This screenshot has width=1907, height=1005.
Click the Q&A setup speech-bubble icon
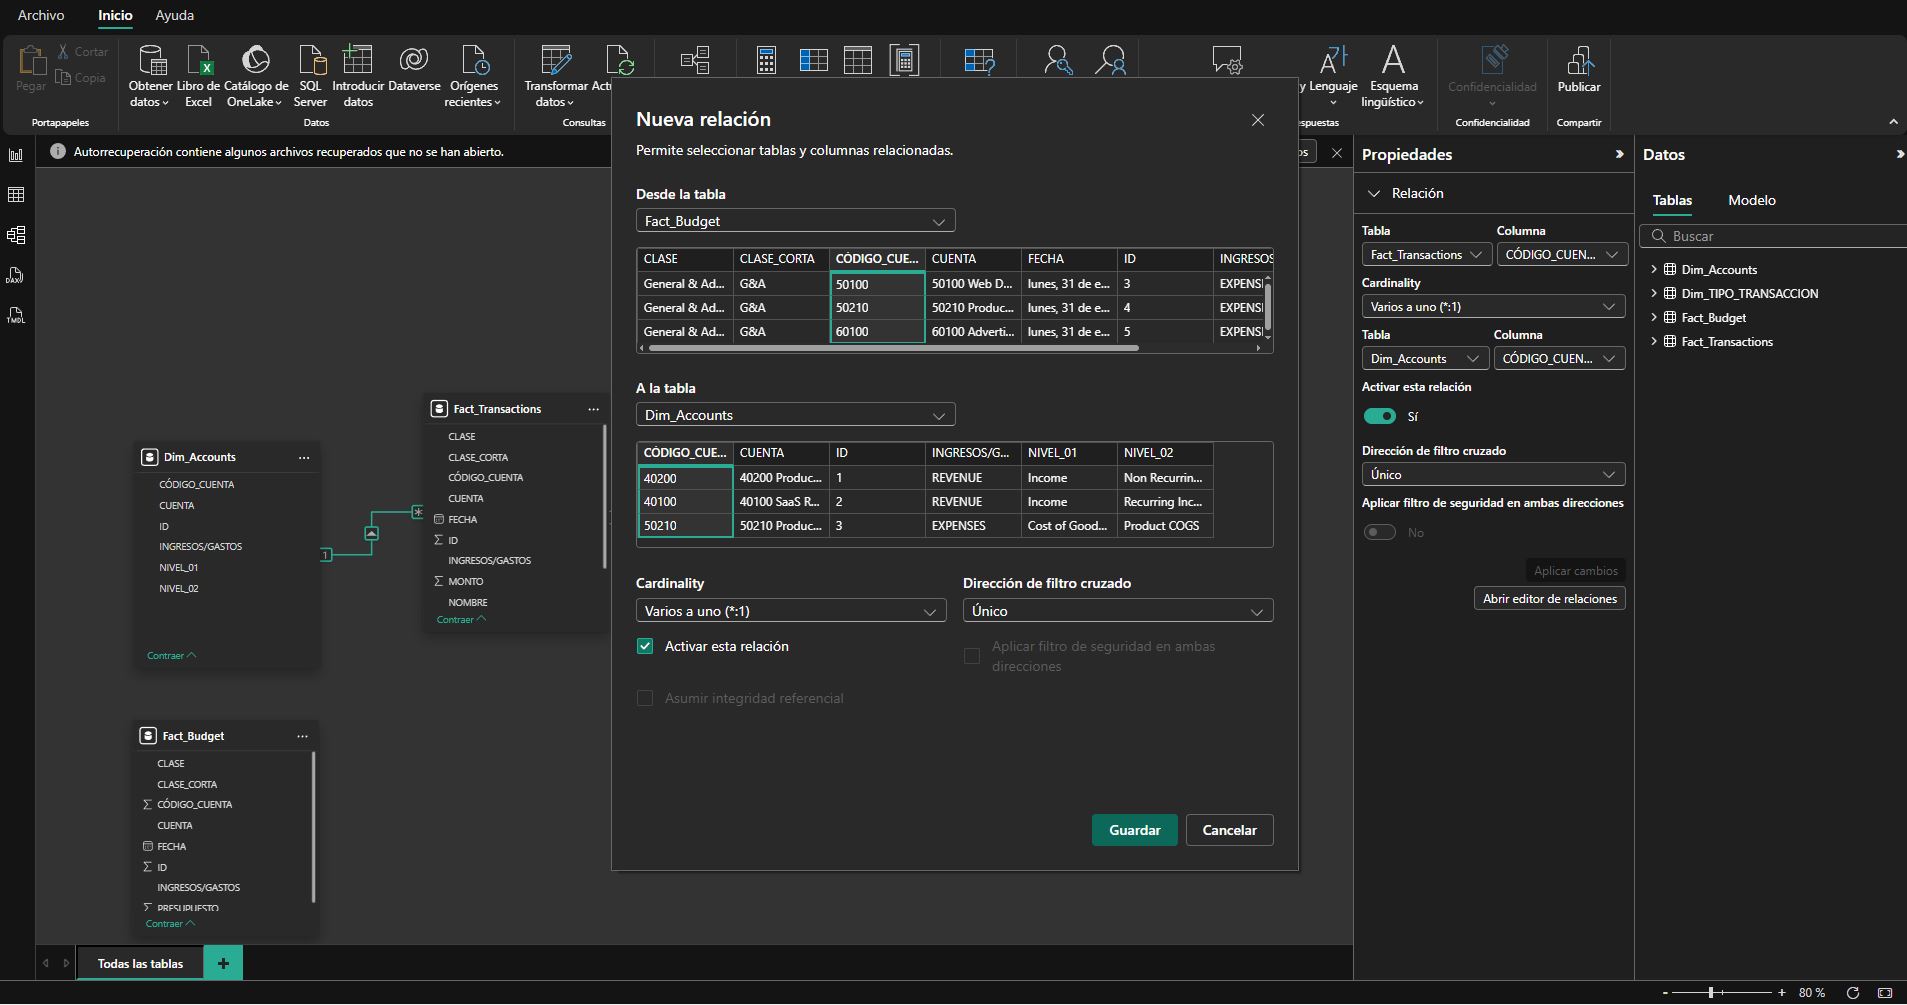tap(1226, 61)
